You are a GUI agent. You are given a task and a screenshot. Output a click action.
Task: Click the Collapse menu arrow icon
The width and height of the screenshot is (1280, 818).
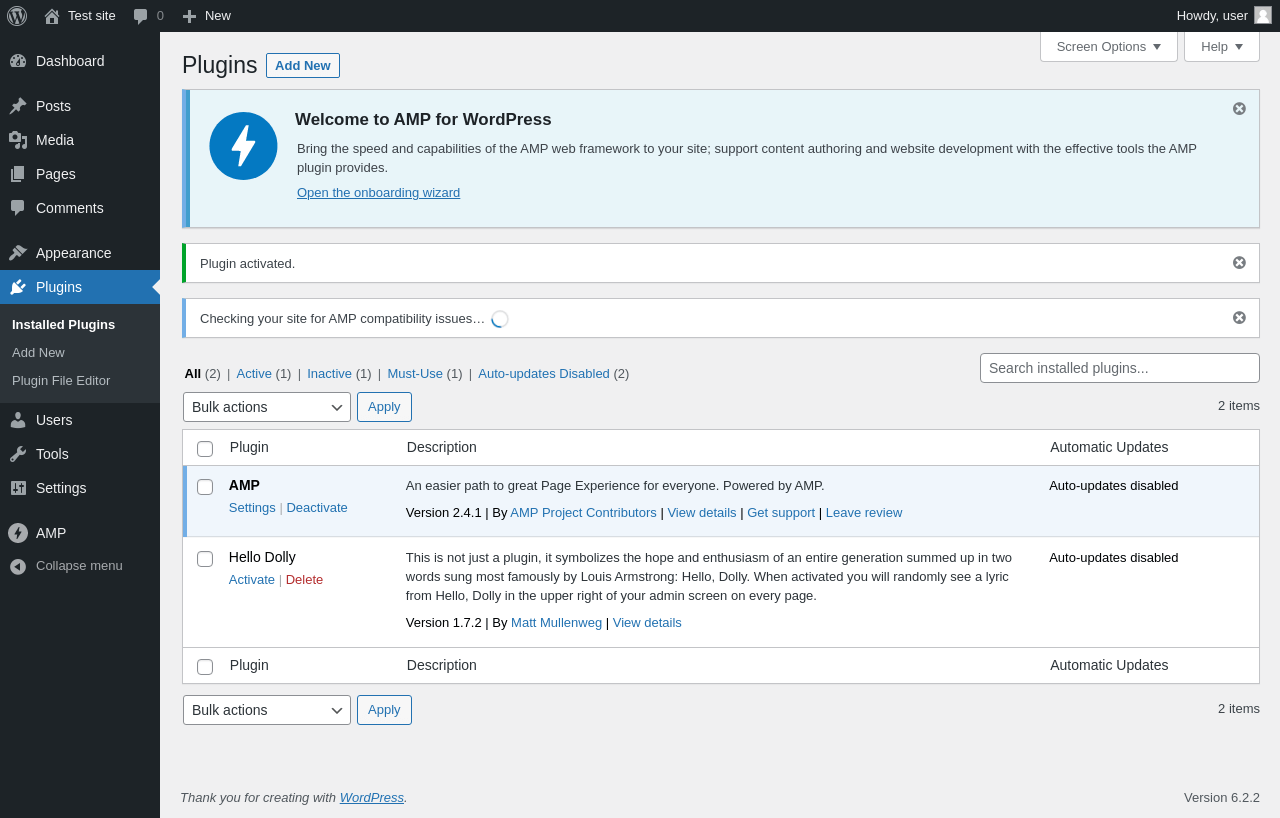(x=18, y=566)
